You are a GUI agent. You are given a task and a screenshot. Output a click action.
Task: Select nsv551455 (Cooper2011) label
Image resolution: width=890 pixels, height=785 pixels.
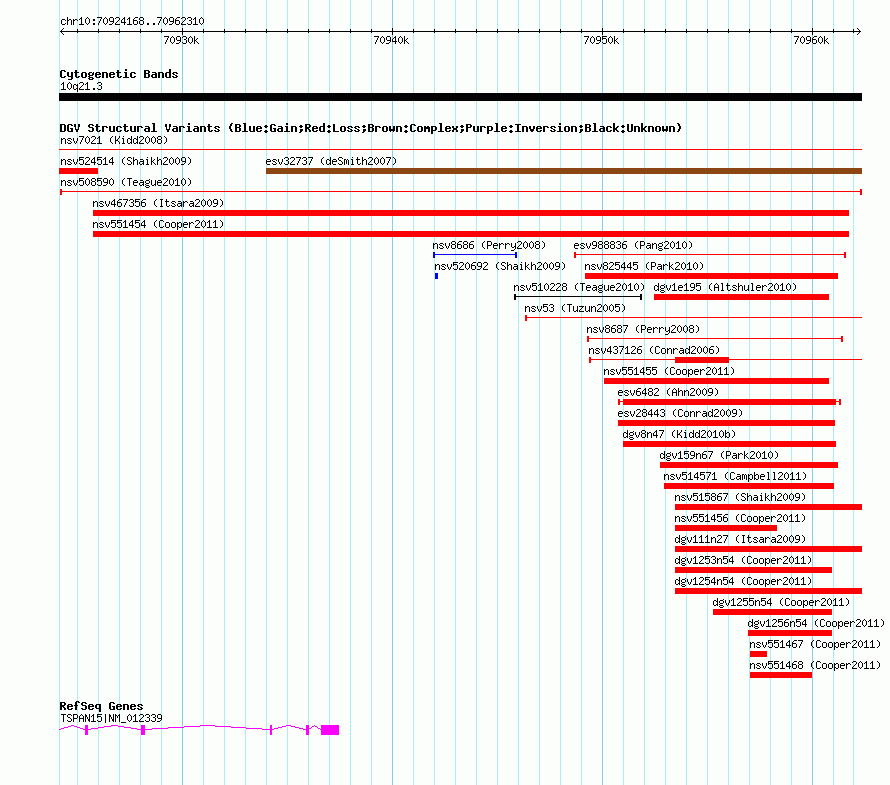click(669, 371)
